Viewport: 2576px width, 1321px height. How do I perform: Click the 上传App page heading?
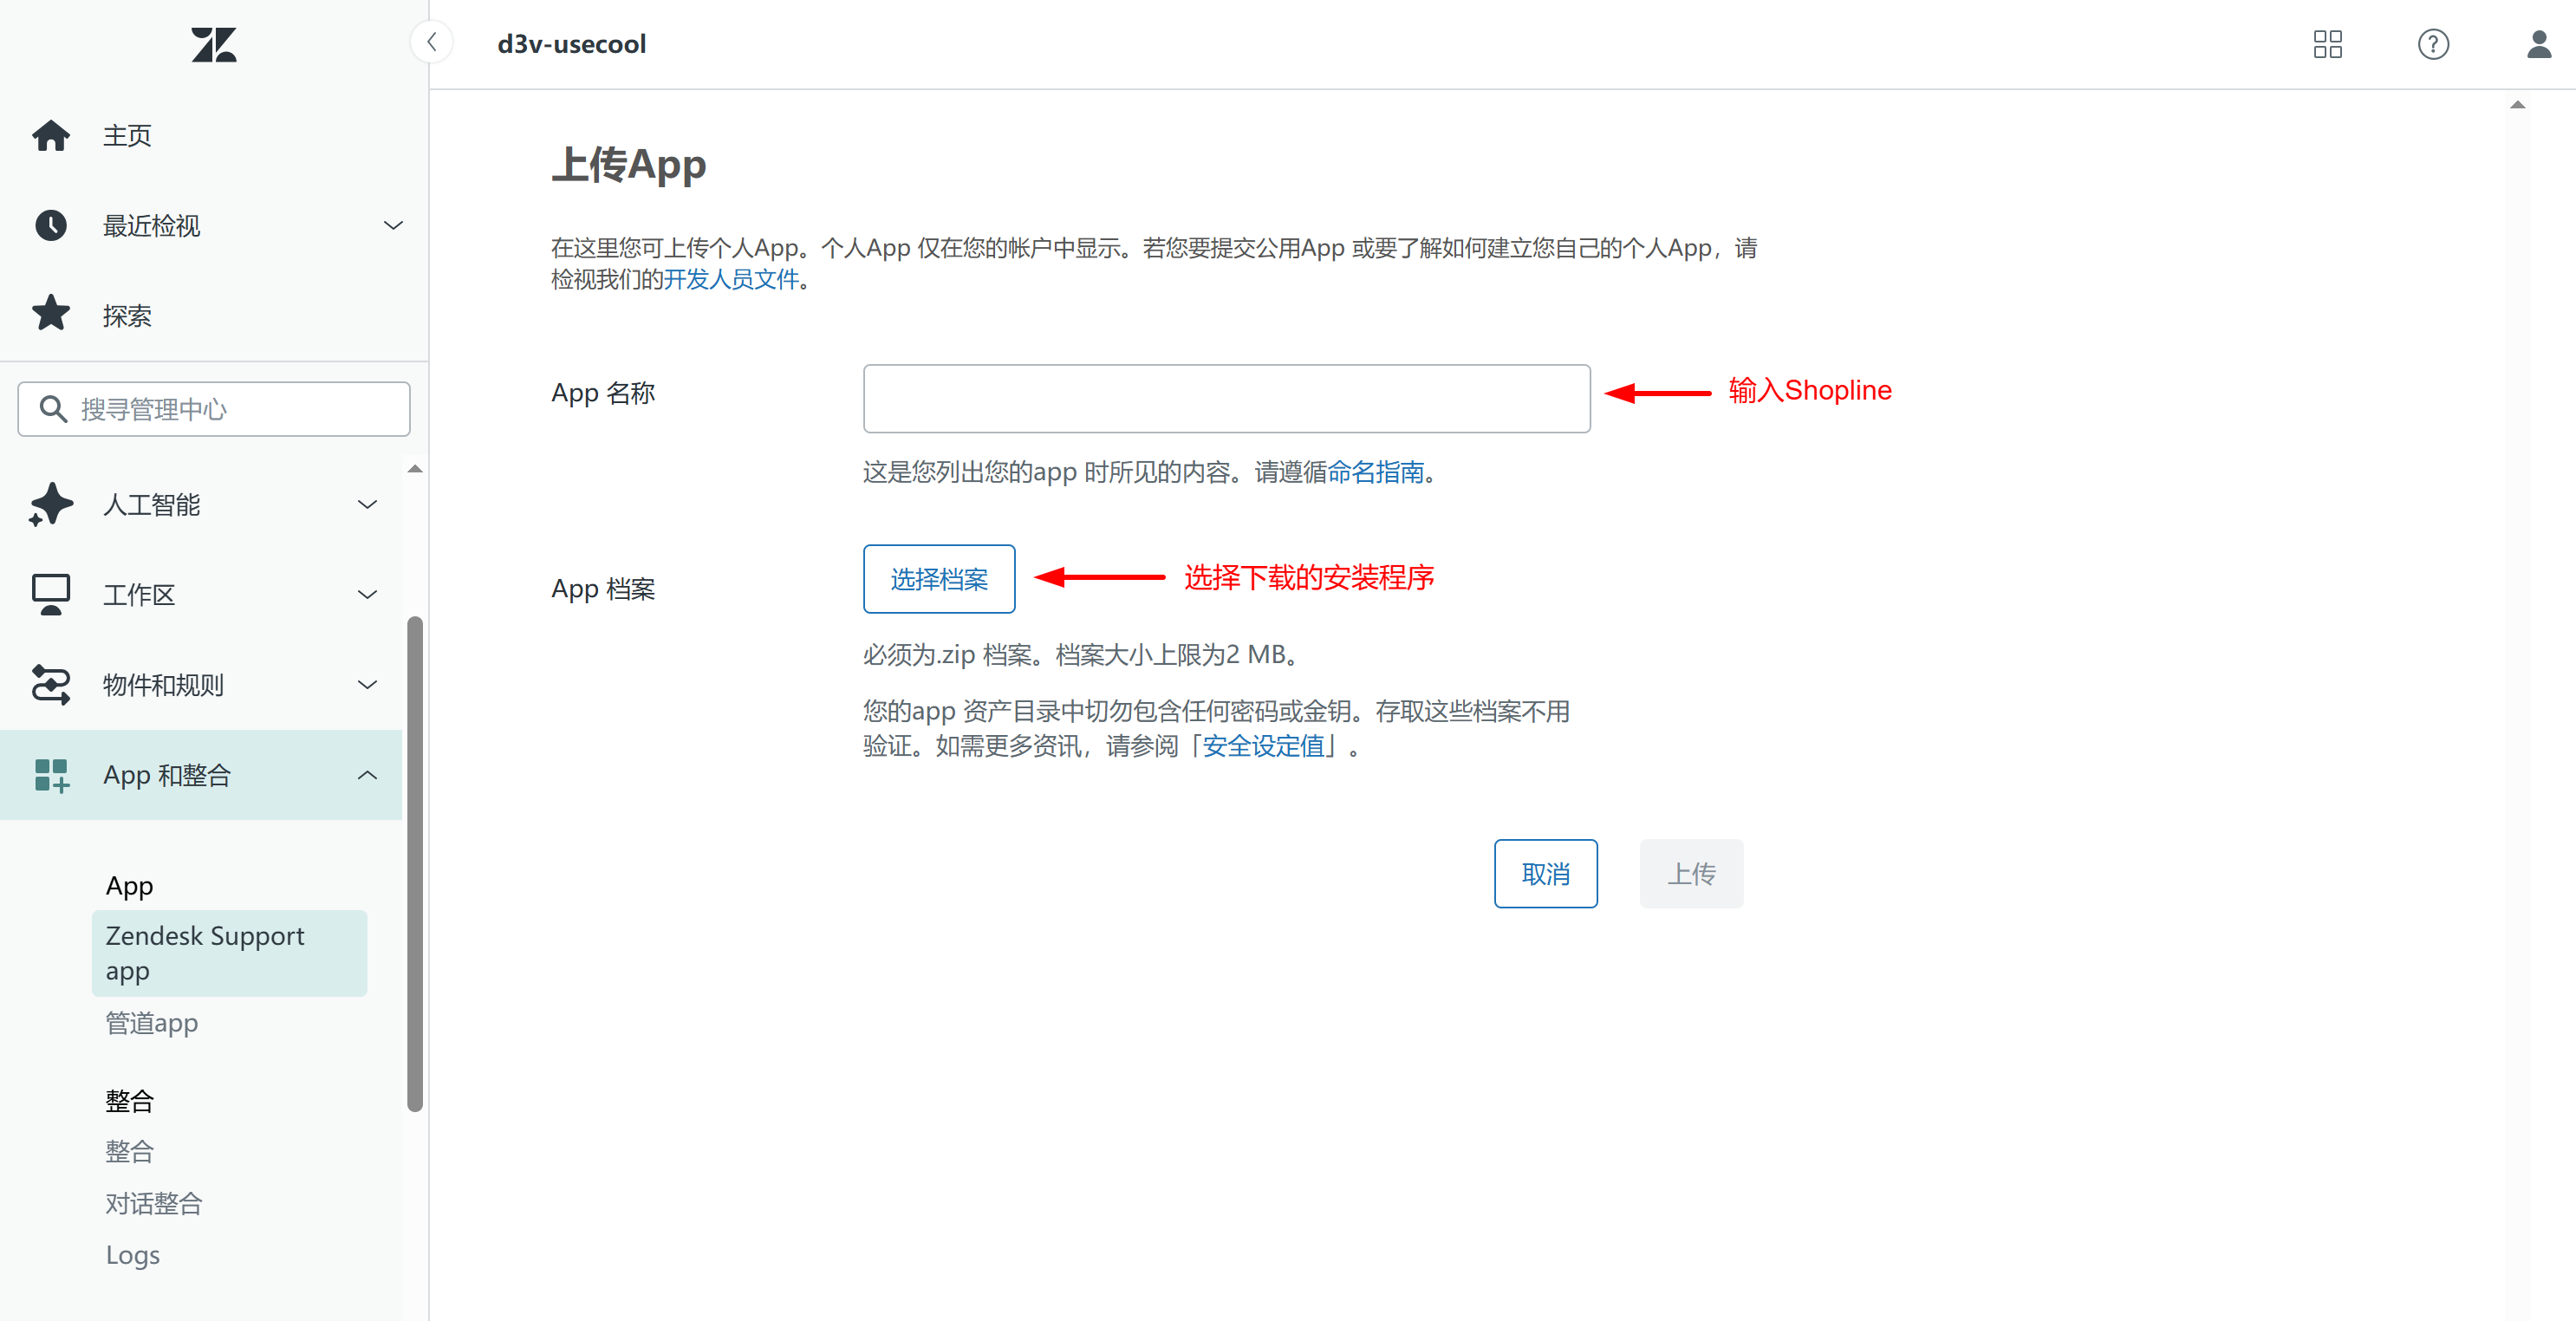click(628, 164)
